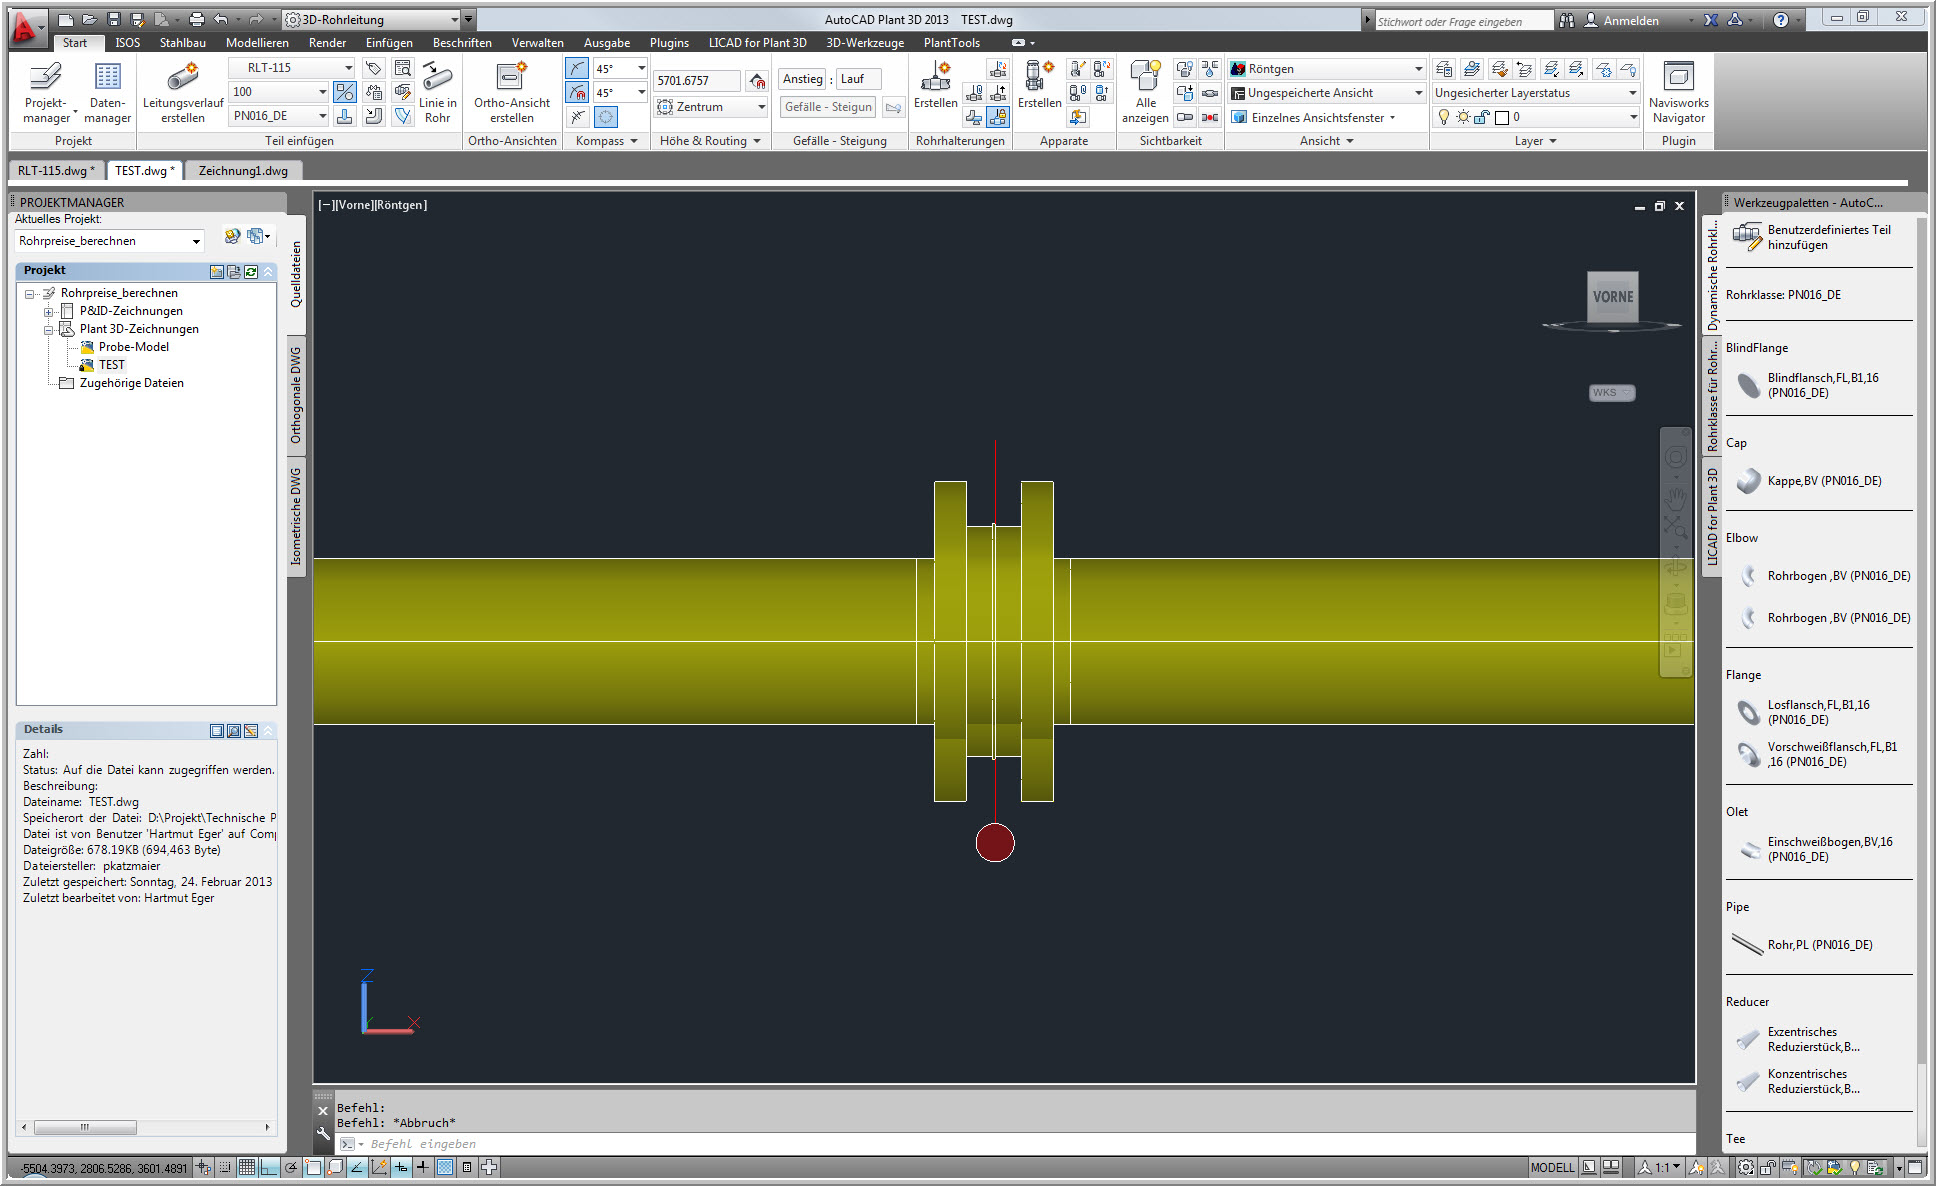Click the command line customize wrench icon
Viewport: 1936px width, 1186px height.
click(323, 1134)
